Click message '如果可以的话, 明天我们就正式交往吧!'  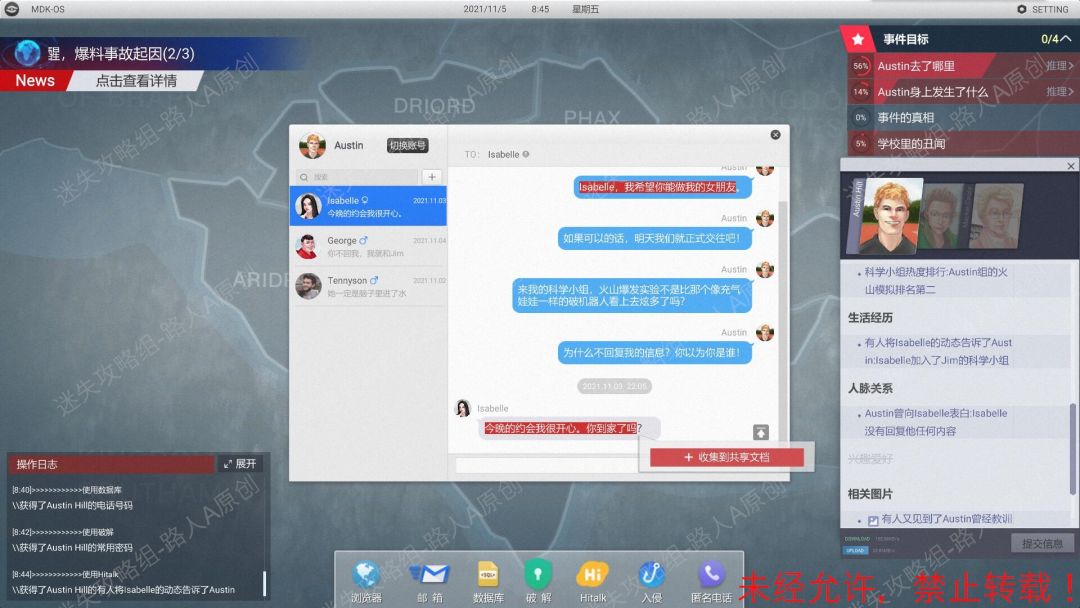tap(654, 238)
